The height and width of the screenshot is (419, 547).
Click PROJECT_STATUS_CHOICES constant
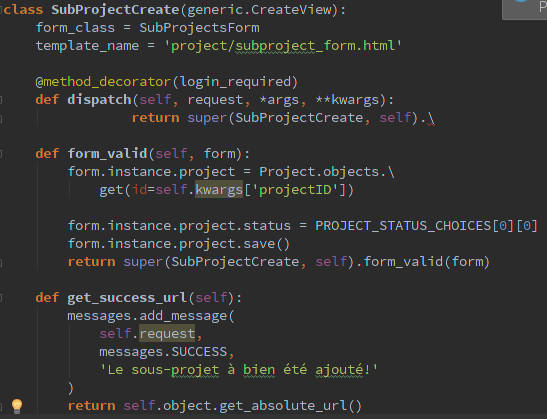click(403, 226)
